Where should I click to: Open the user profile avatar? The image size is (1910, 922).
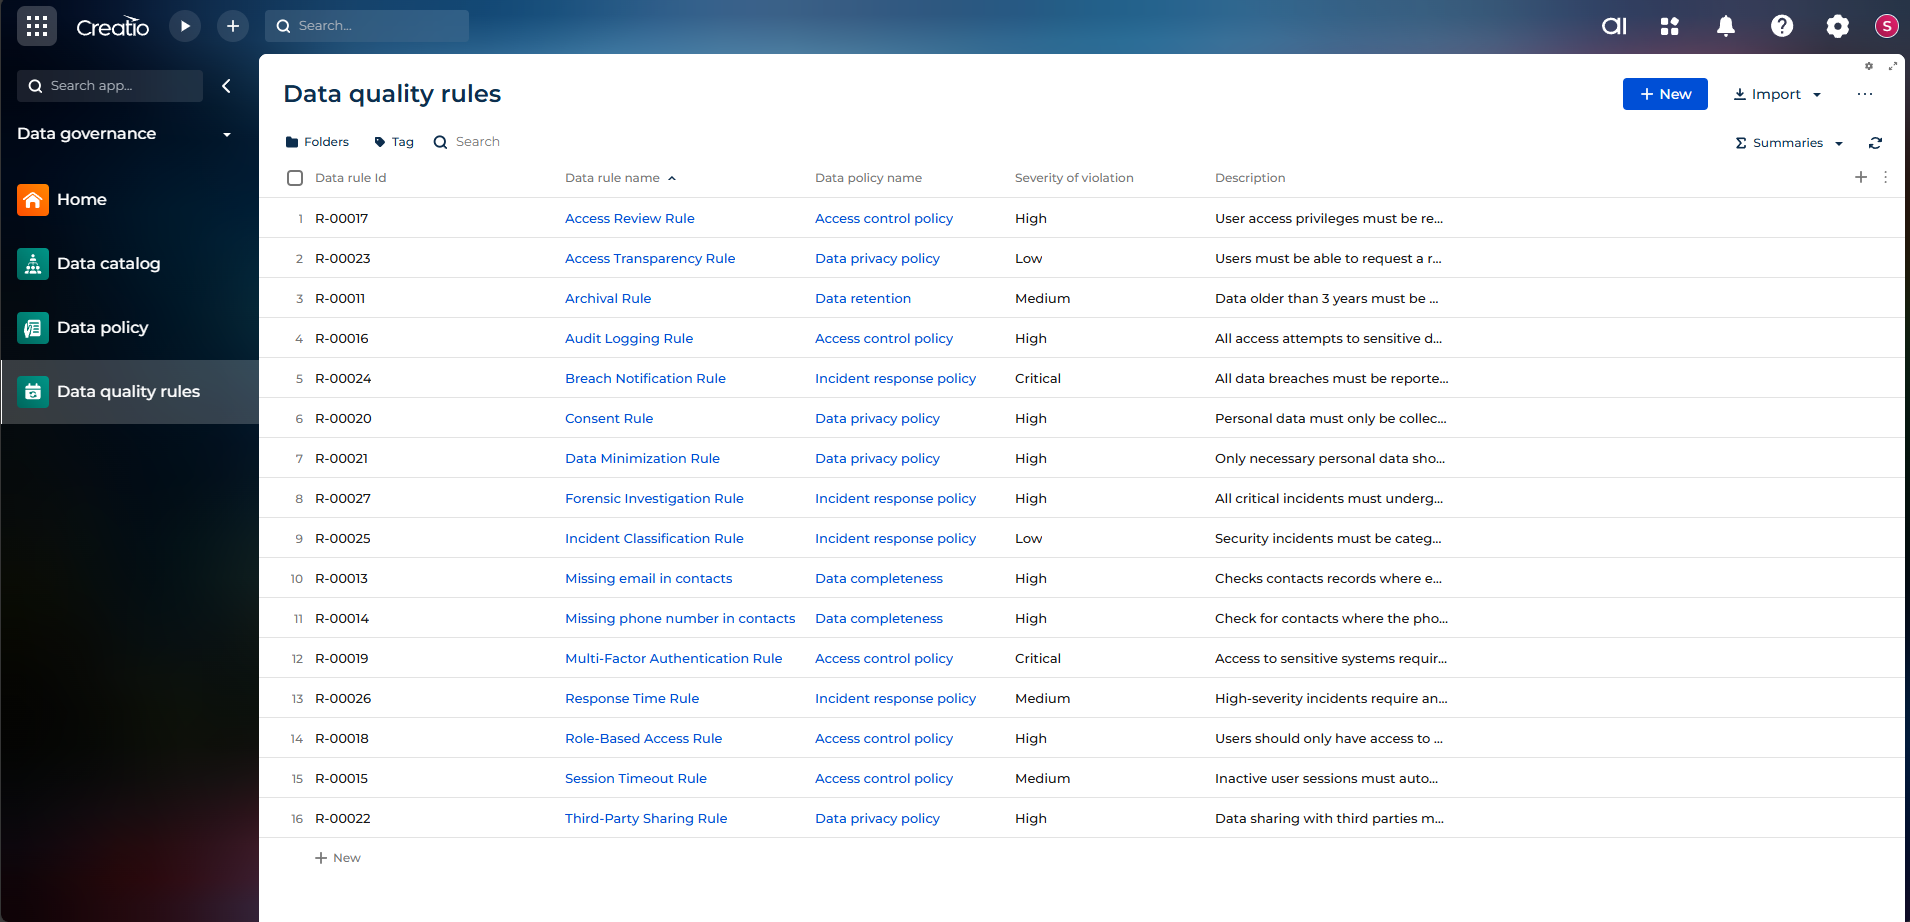[1887, 26]
